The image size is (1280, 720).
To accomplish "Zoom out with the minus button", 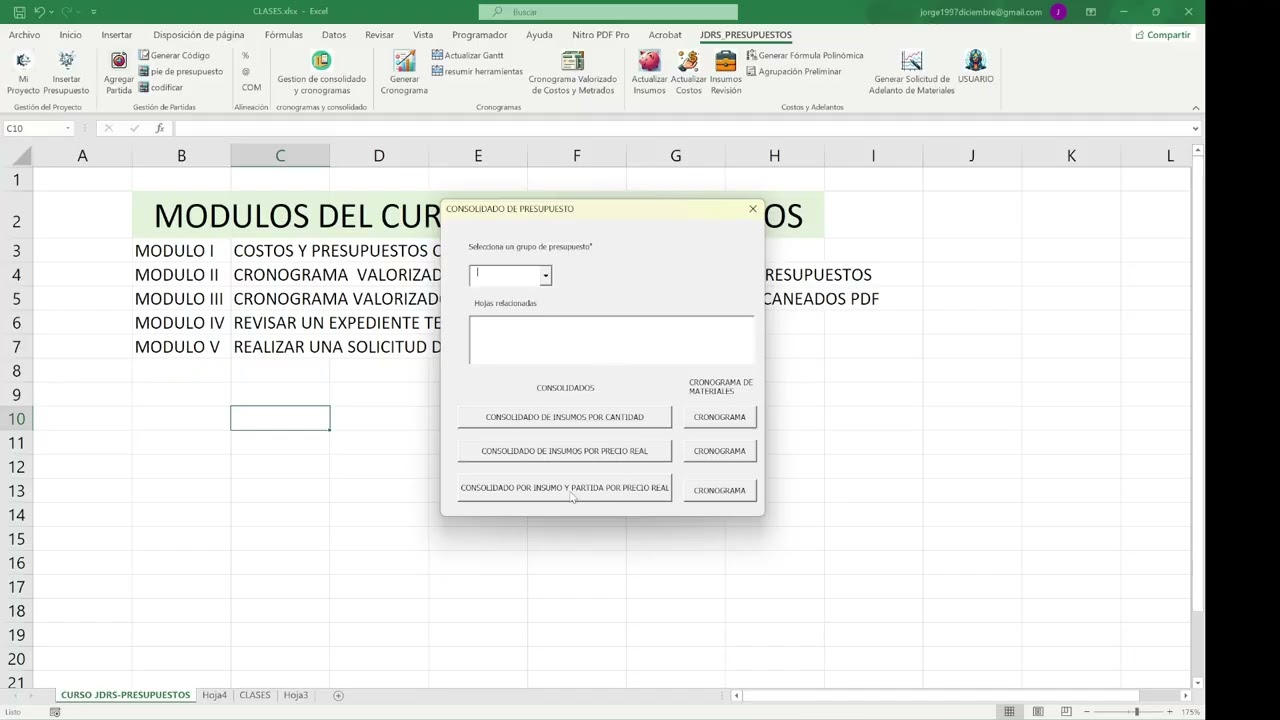I will pos(1087,711).
